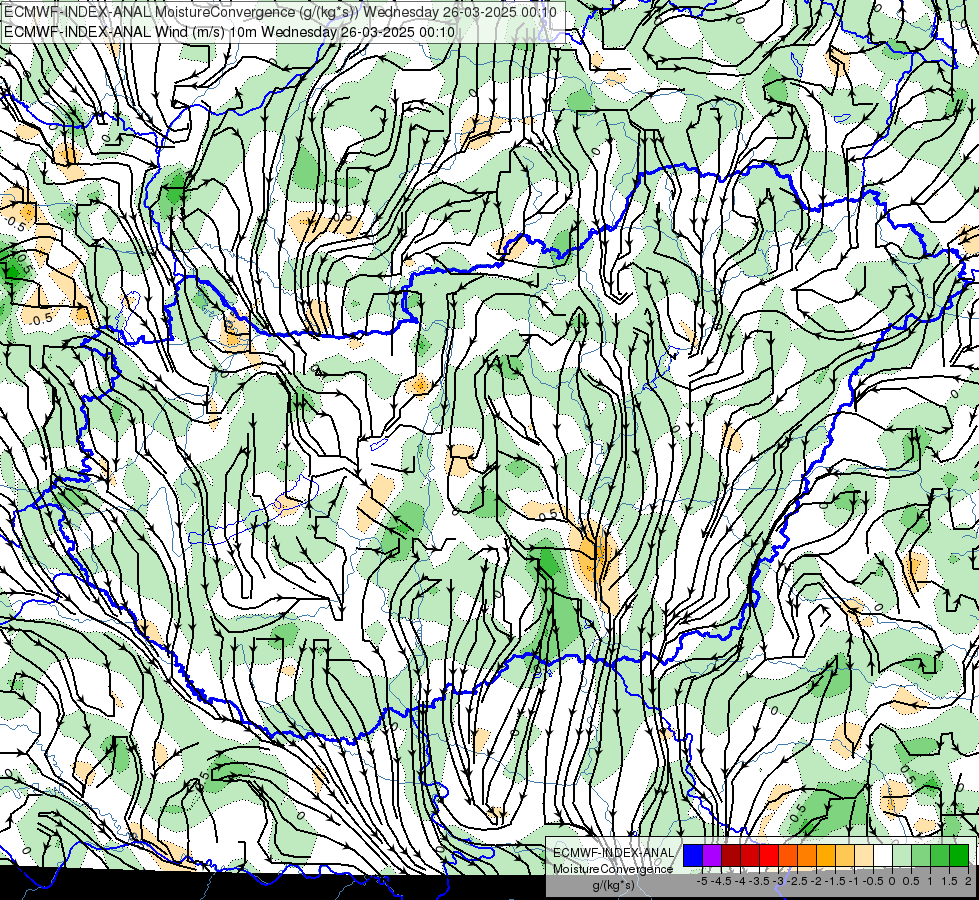Image resolution: width=979 pixels, height=900 pixels.
Task: Click the legend tick label -4.5
Action: click(721, 881)
